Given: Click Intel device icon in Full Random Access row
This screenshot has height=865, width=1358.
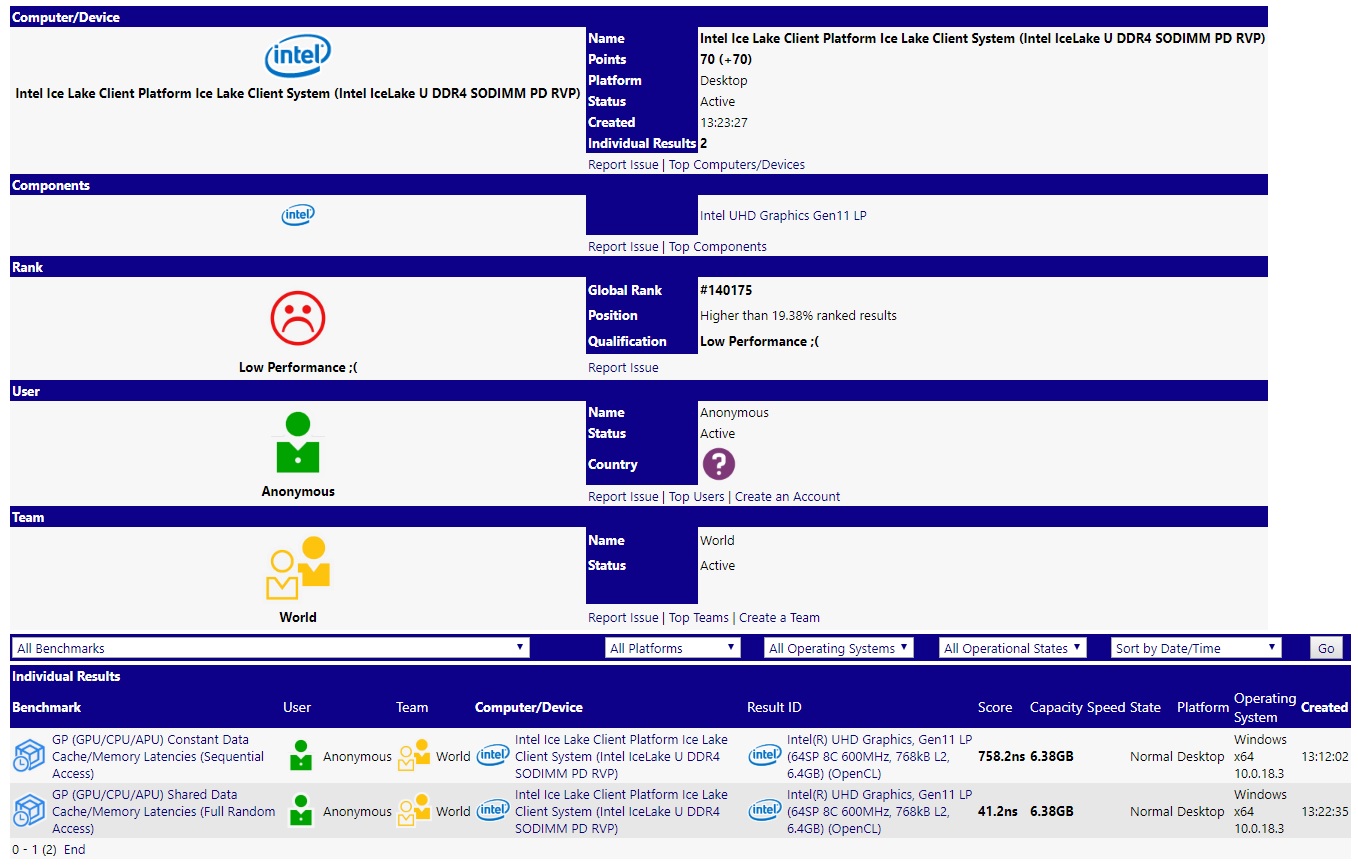Looking at the screenshot, I should (493, 810).
